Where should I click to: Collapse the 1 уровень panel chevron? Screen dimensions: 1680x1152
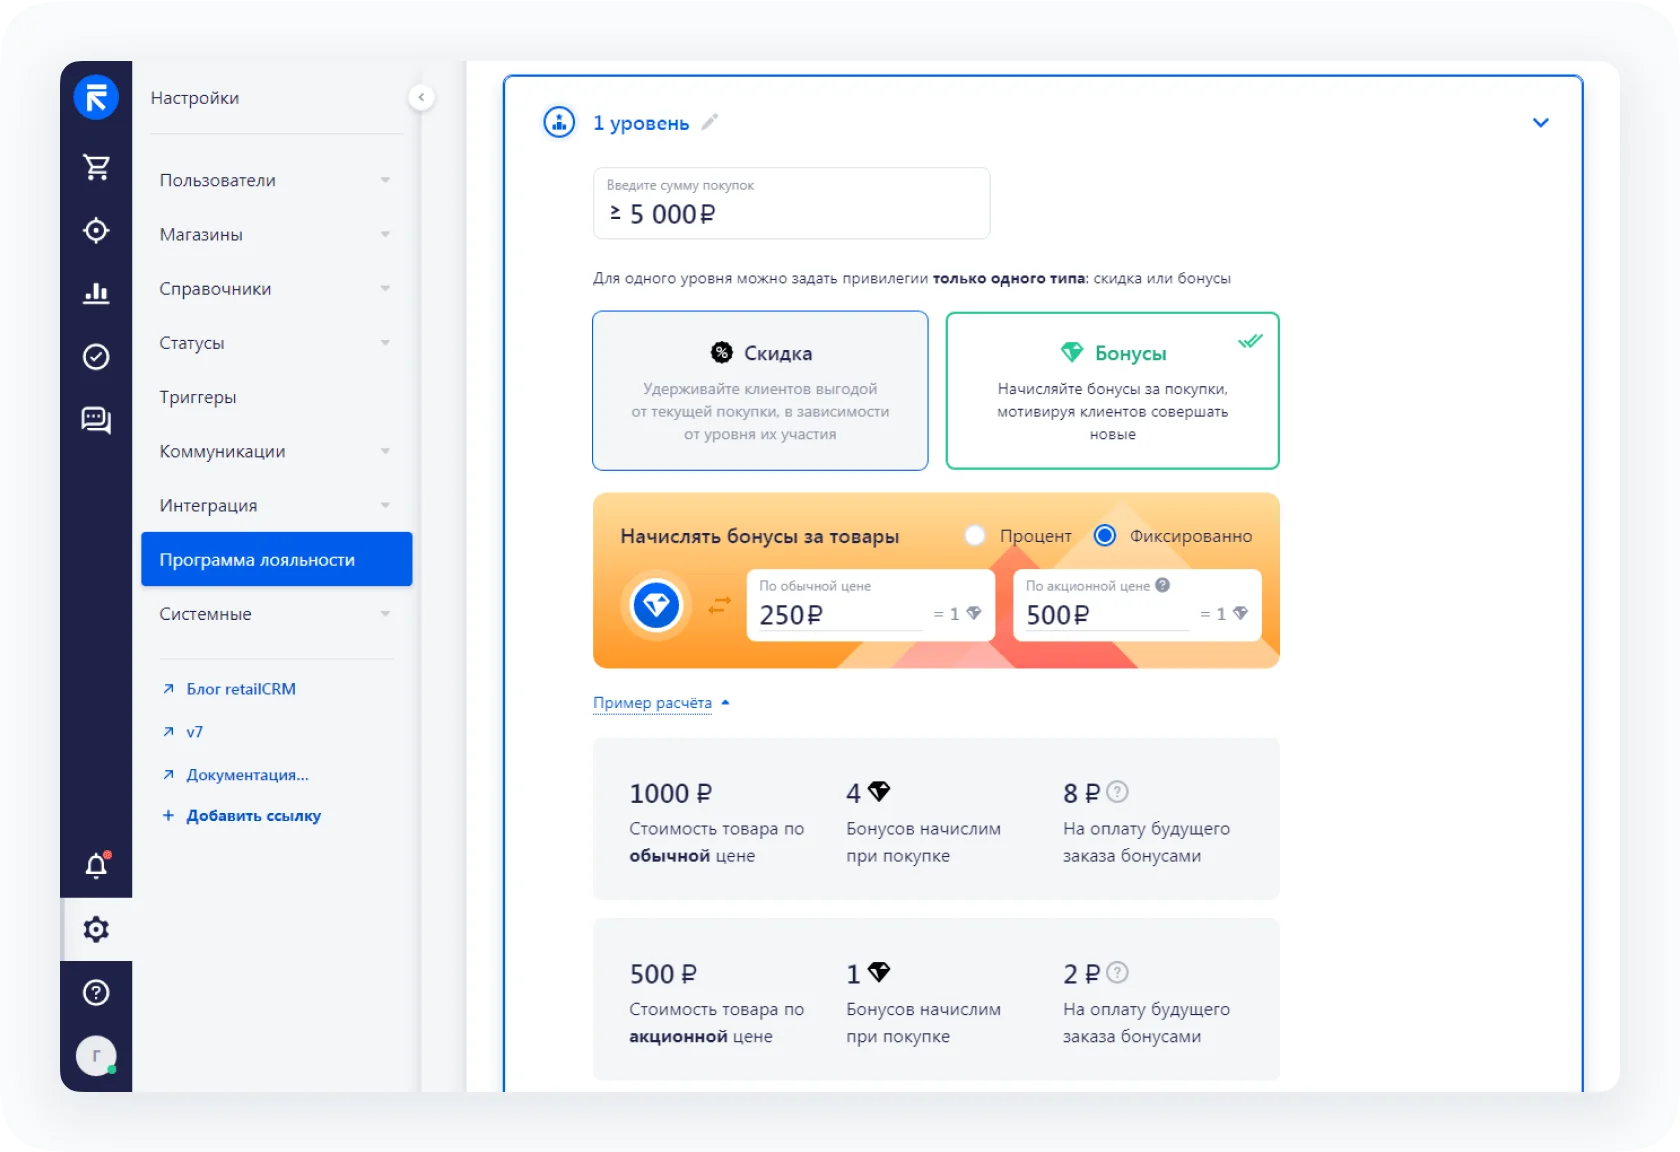1540,122
